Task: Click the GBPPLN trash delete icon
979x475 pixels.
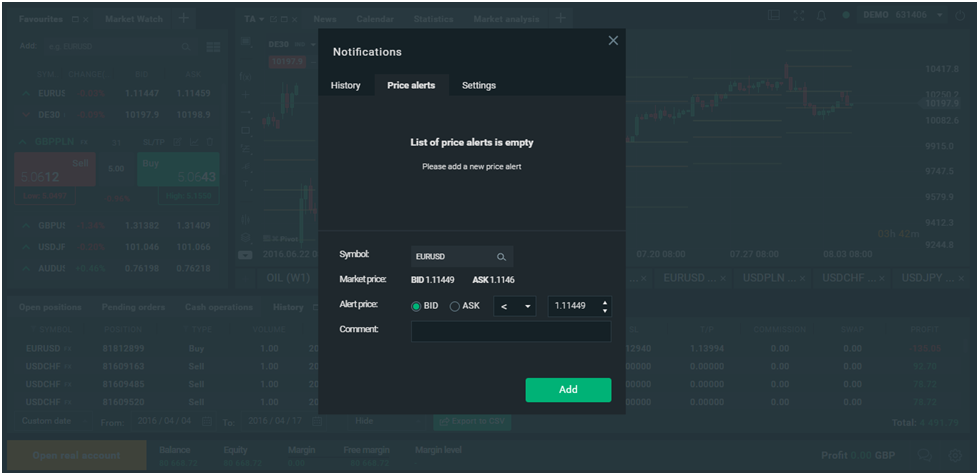Action: click(210, 142)
